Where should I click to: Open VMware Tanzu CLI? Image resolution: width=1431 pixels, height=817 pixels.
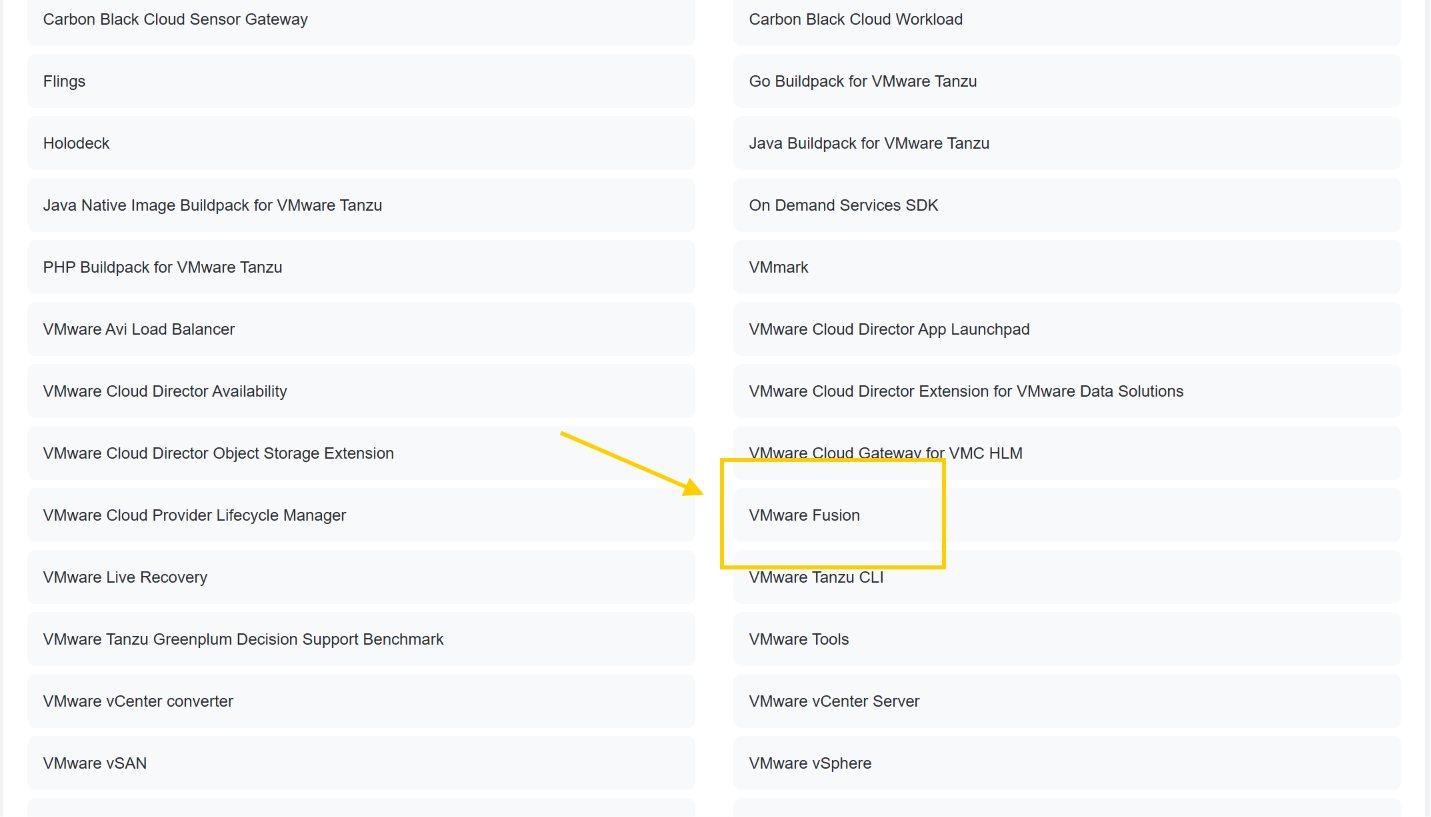1067,577
